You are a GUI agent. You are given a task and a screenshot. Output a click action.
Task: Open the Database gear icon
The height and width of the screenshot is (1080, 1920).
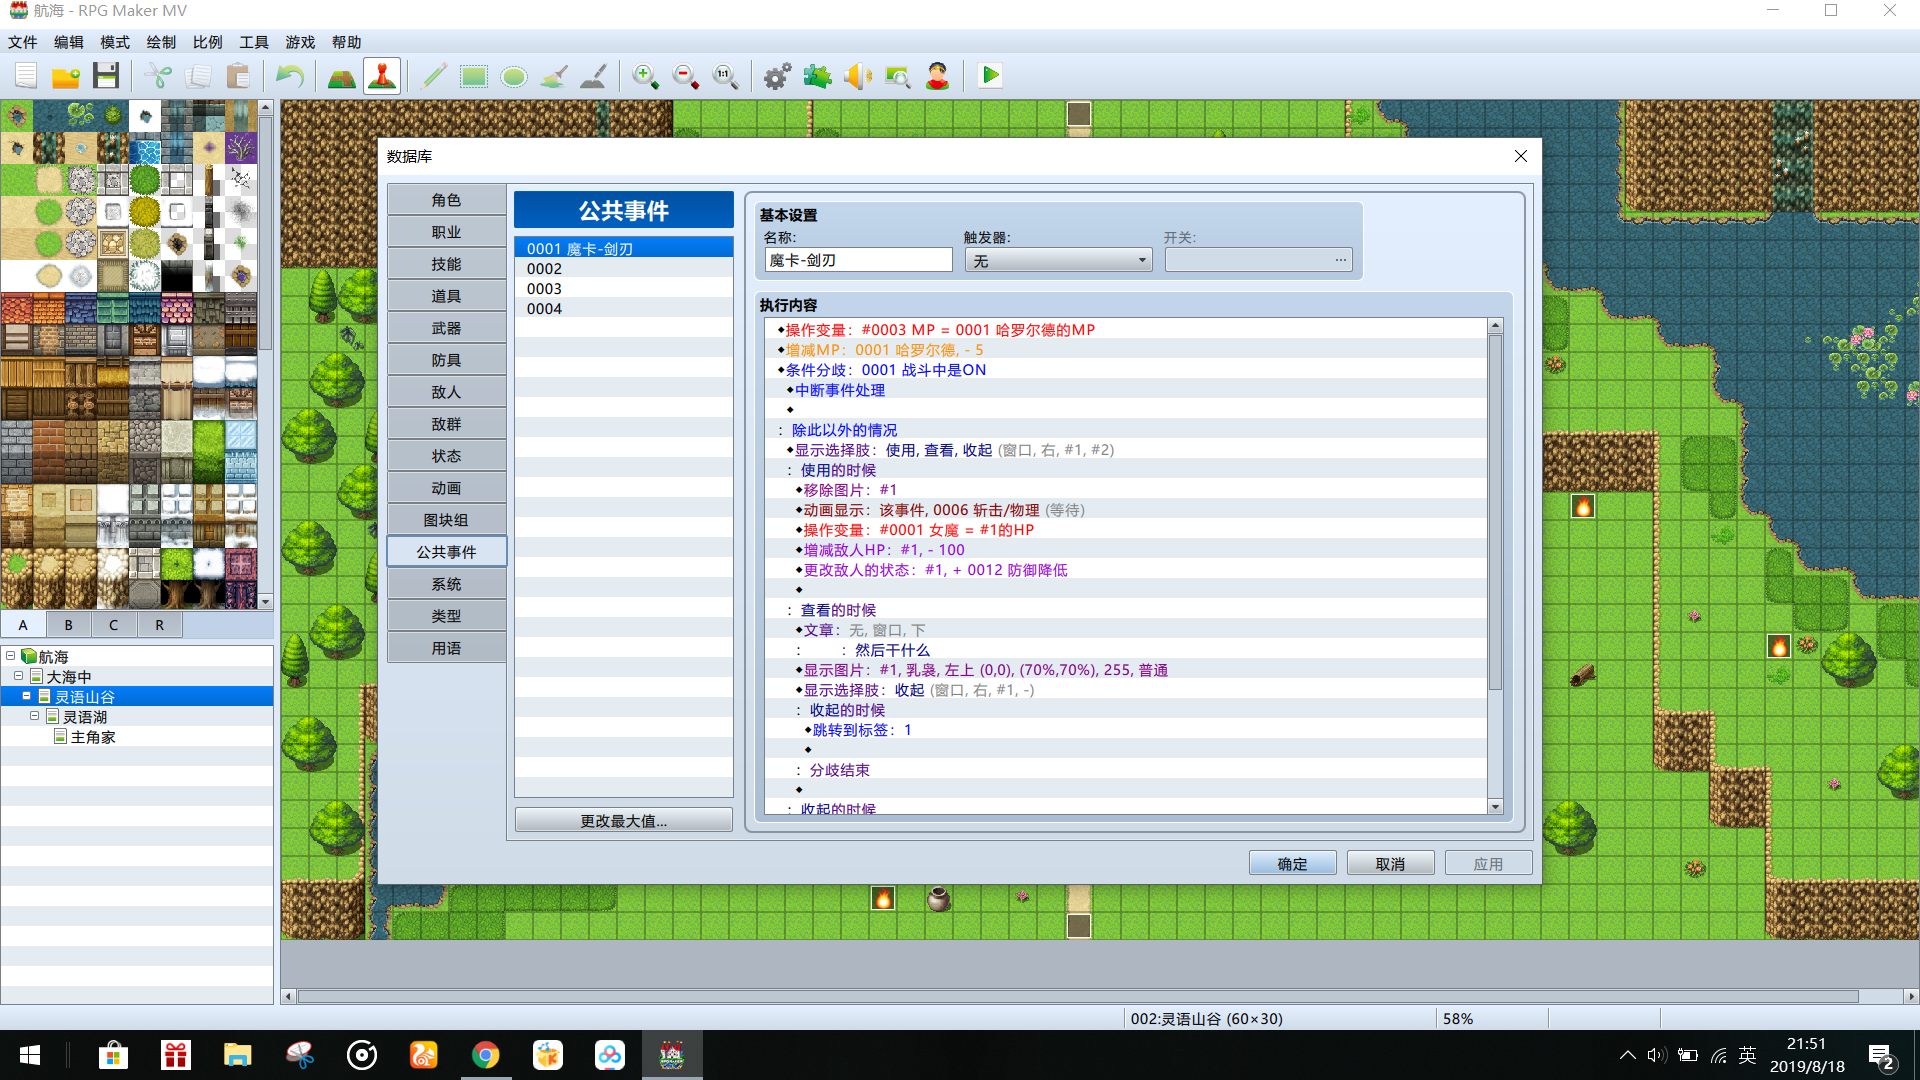pos(778,76)
